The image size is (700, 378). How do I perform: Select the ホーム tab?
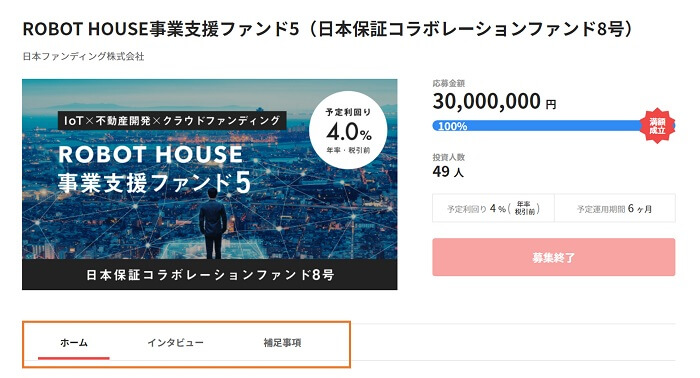point(74,343)
